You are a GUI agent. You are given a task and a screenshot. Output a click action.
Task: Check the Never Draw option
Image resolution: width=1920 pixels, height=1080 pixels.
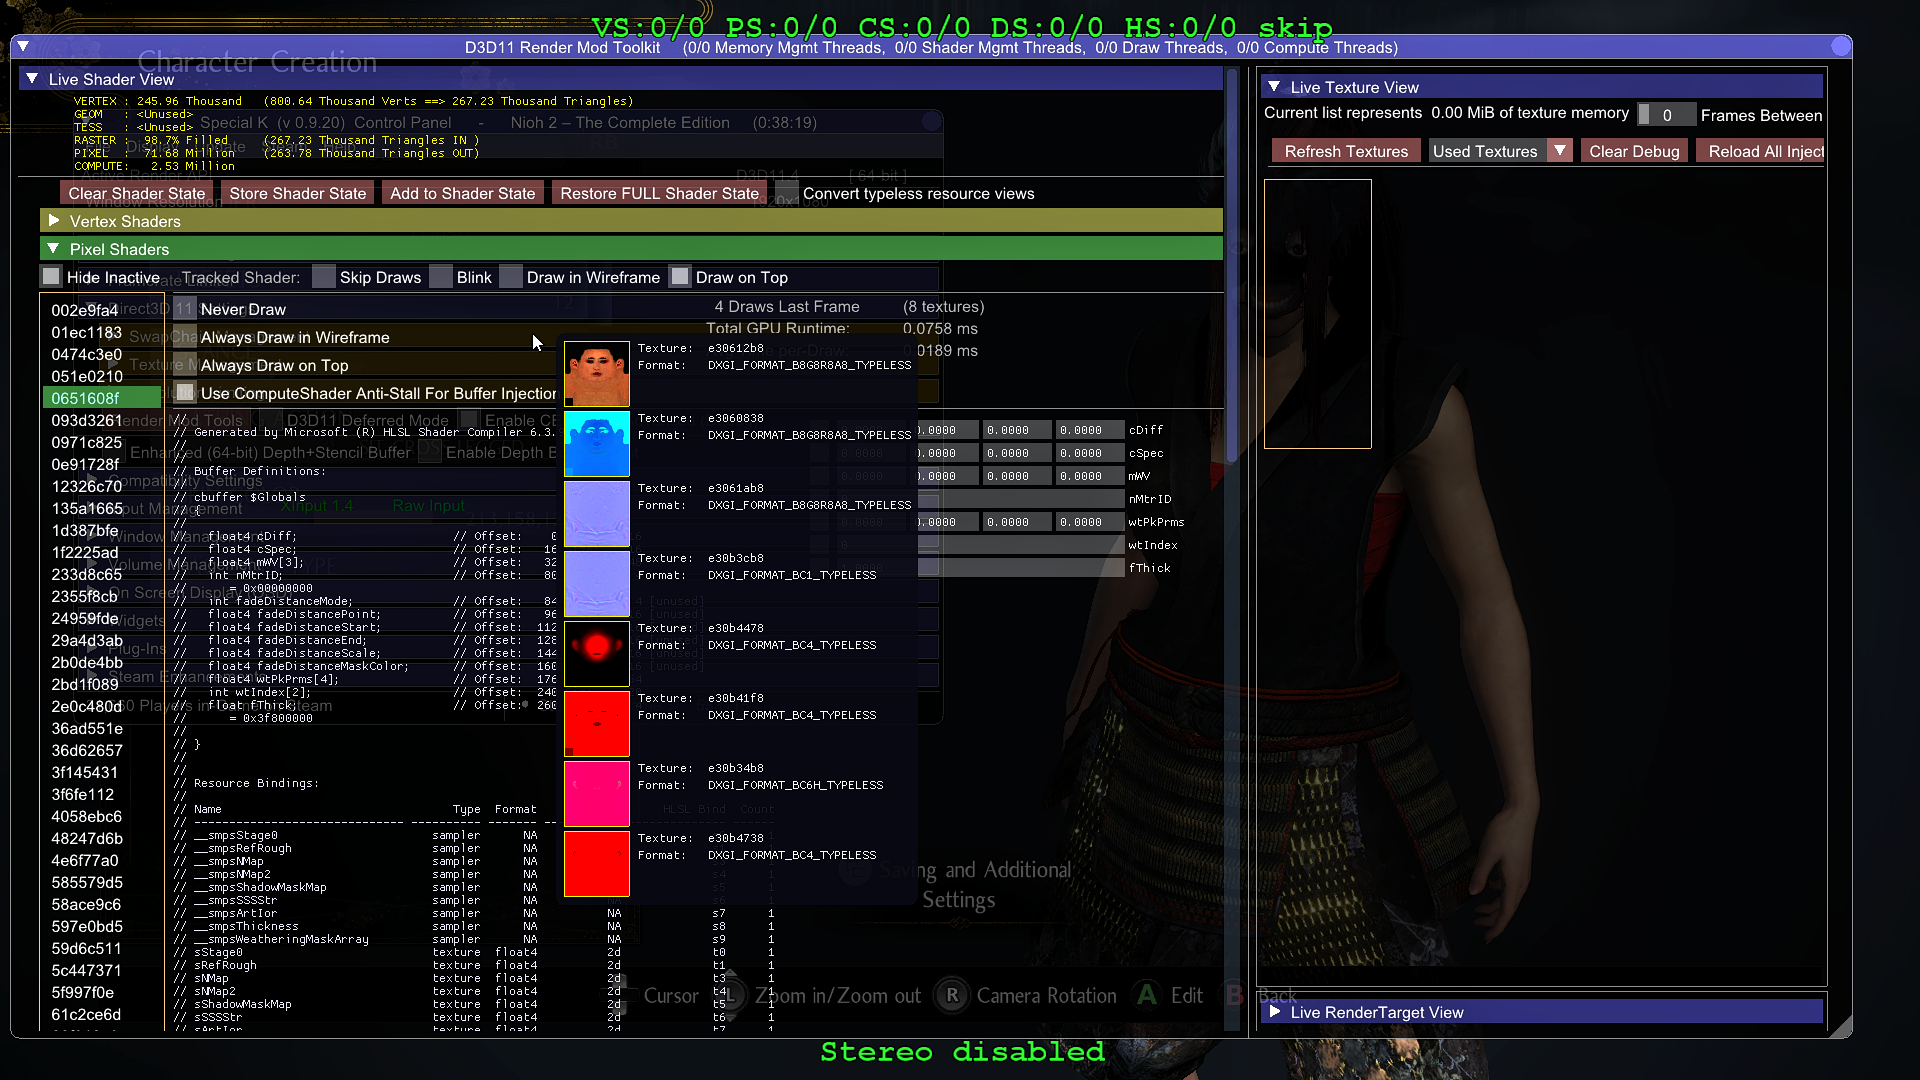click(185, 309)
